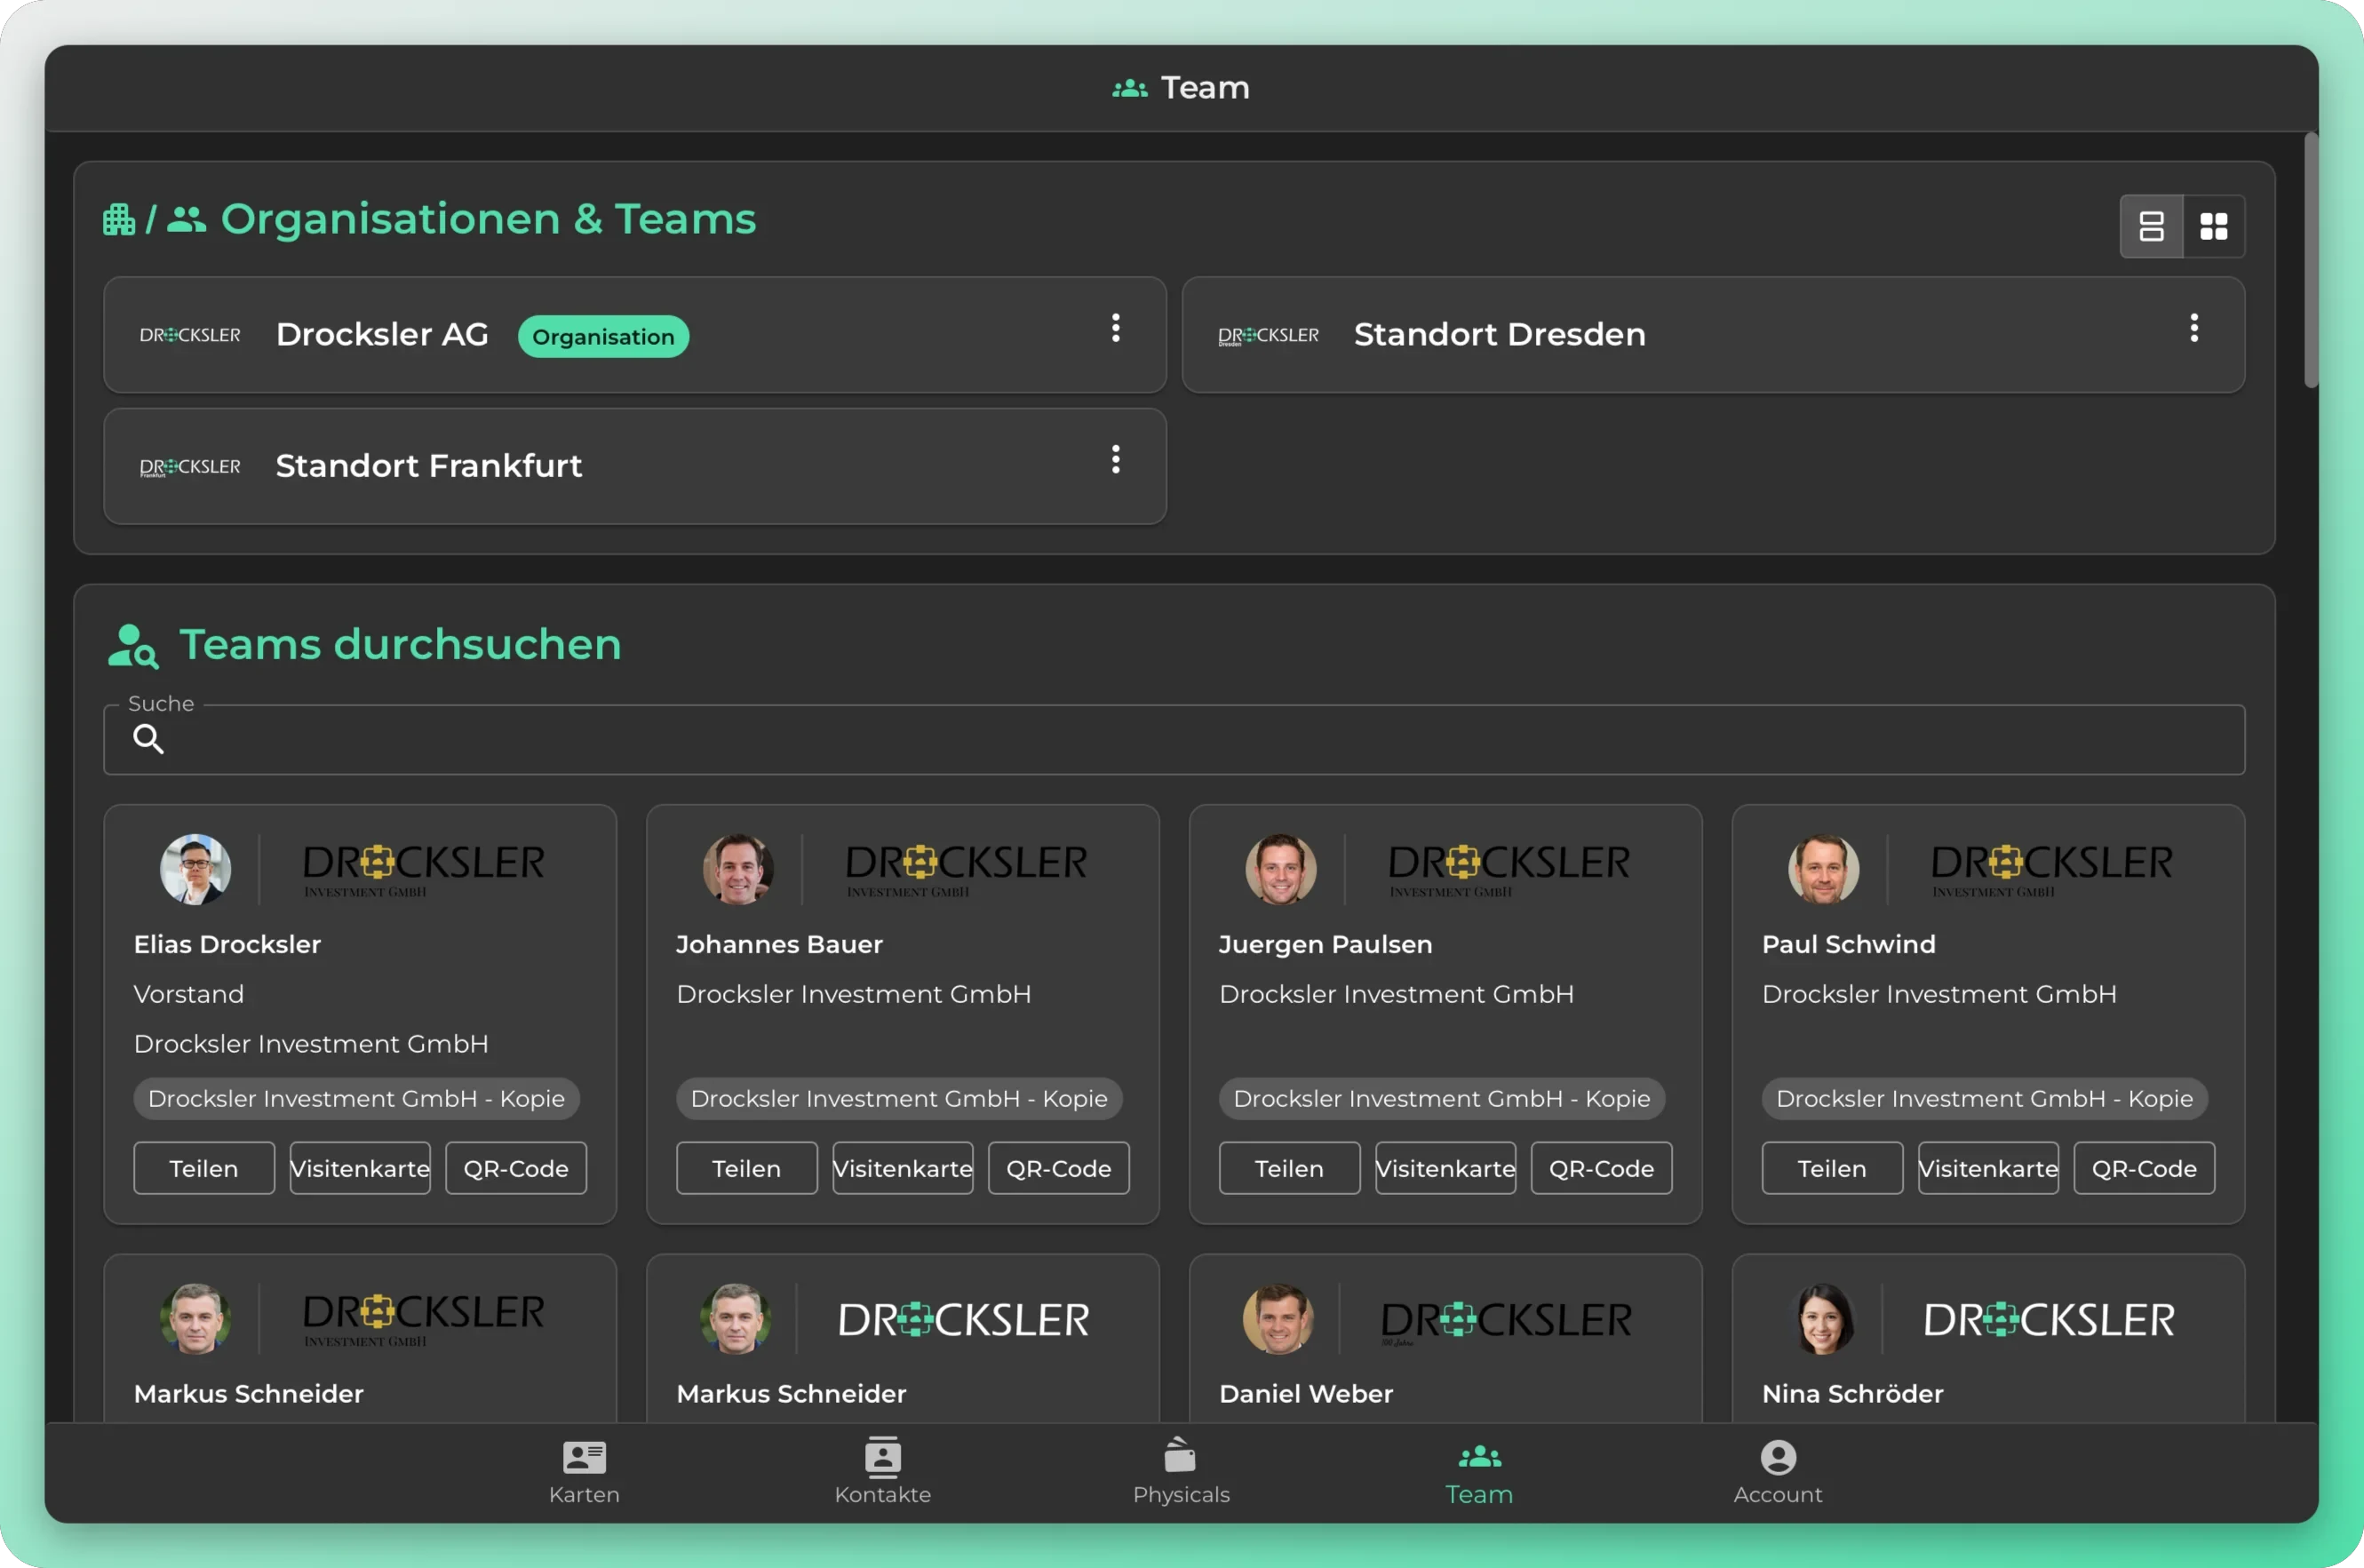Switch to grid view layout
Screen dimensions: 2364x1568
tap(2213, 226)
